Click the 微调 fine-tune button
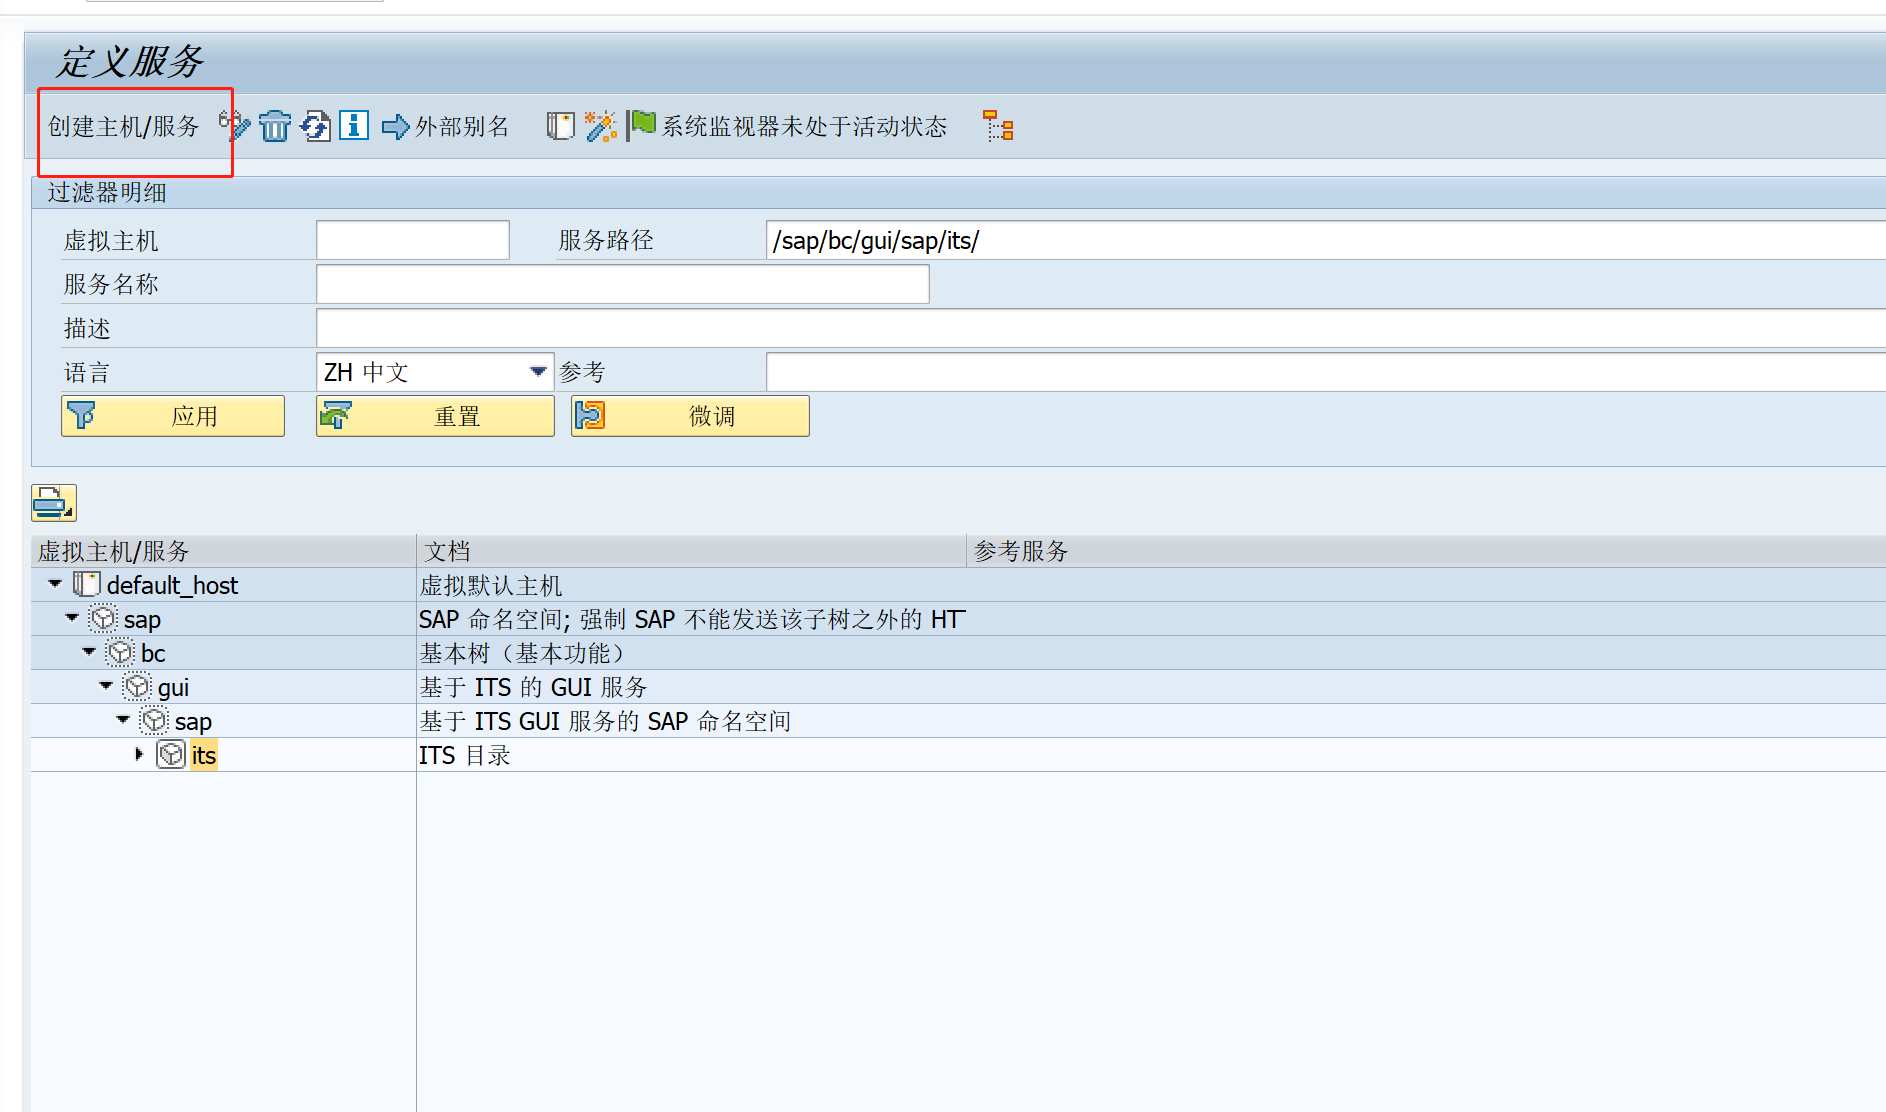The width and height of the screenshot is (1886, 1112). [689, 415]
